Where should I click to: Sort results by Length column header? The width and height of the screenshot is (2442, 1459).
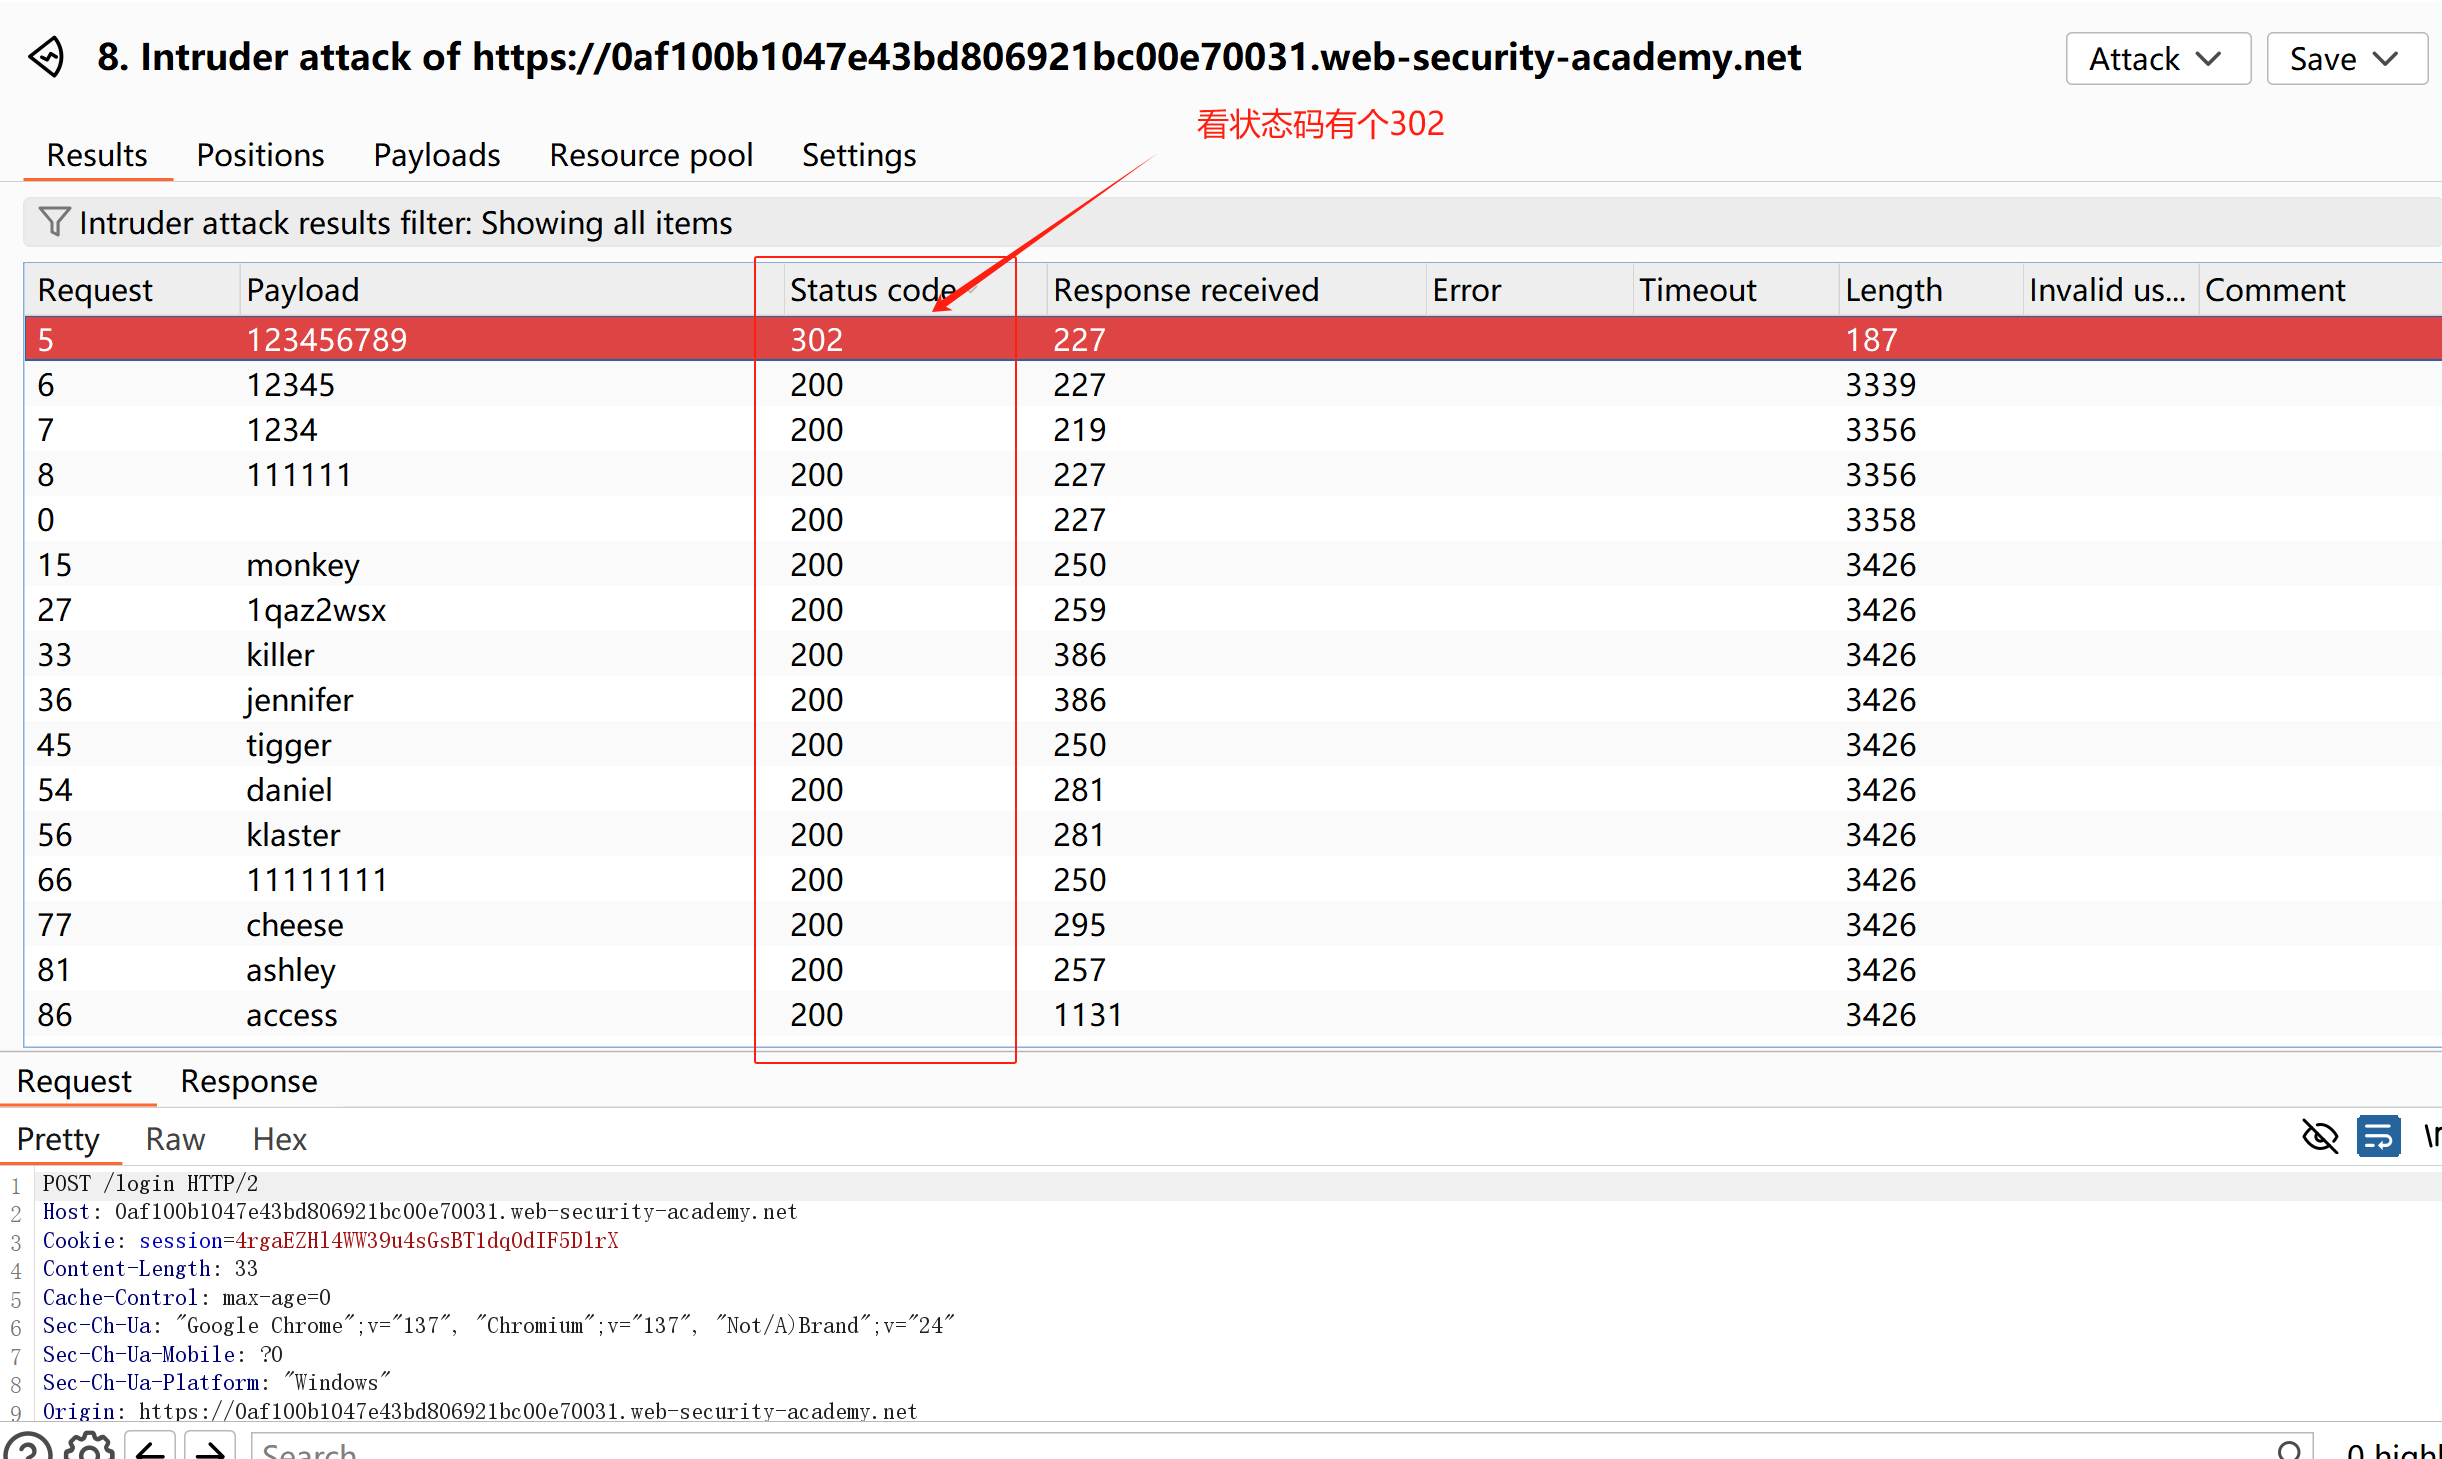click(1893, 290)
